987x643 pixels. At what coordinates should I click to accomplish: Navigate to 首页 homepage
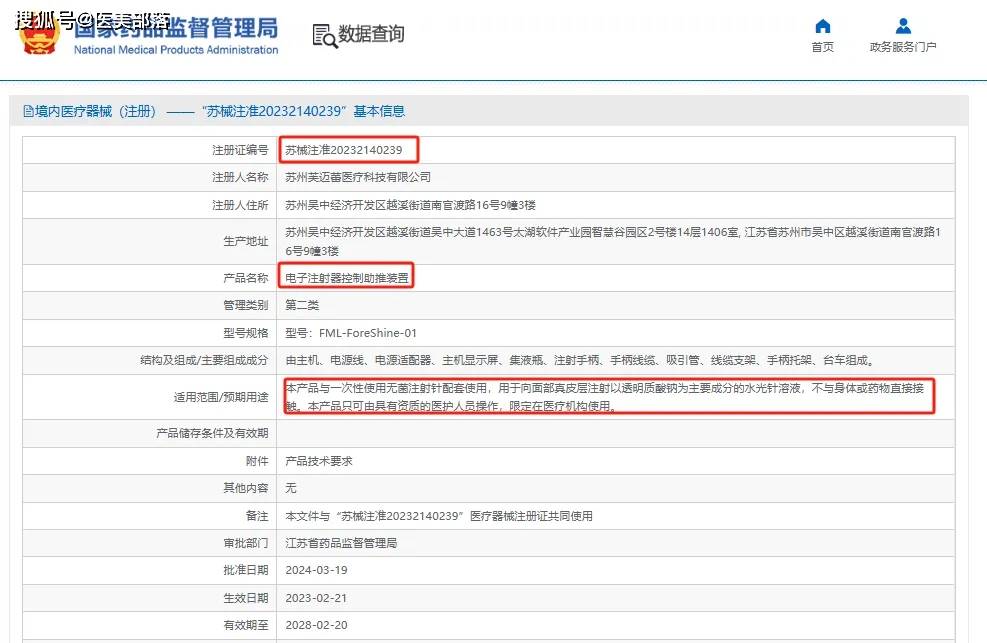tap(821, 46)
